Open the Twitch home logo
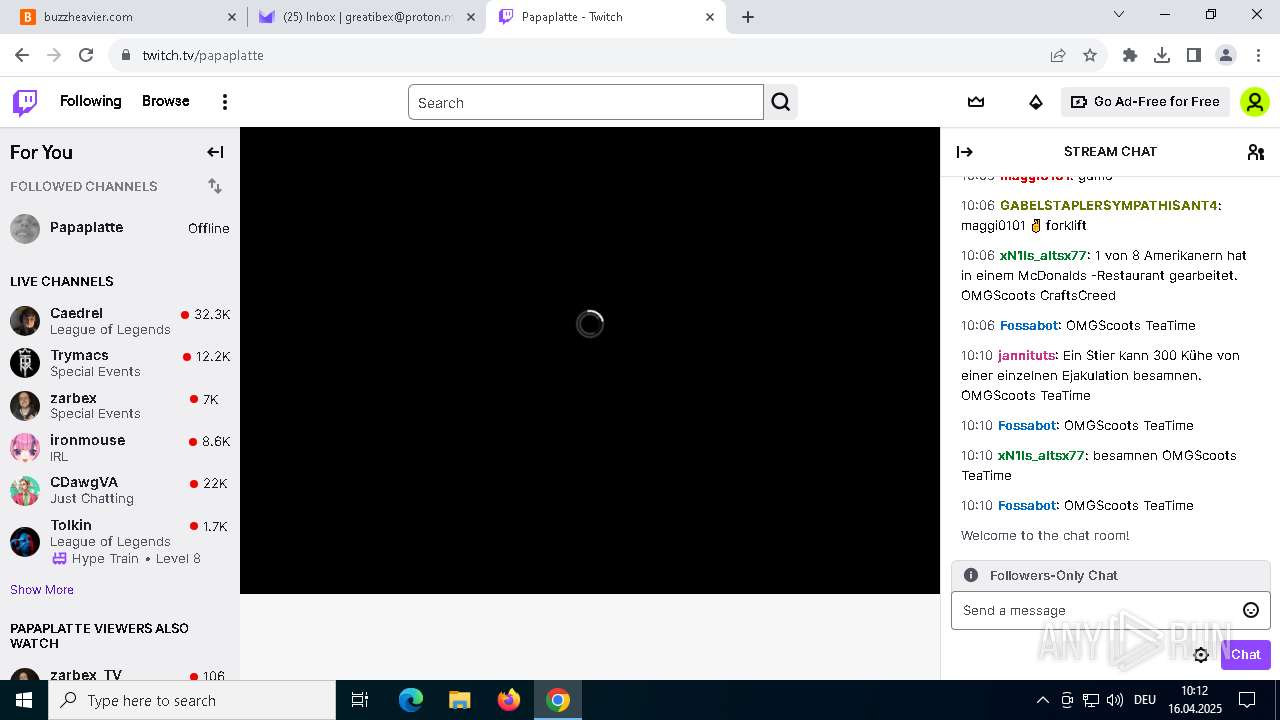 coord(25,102)
